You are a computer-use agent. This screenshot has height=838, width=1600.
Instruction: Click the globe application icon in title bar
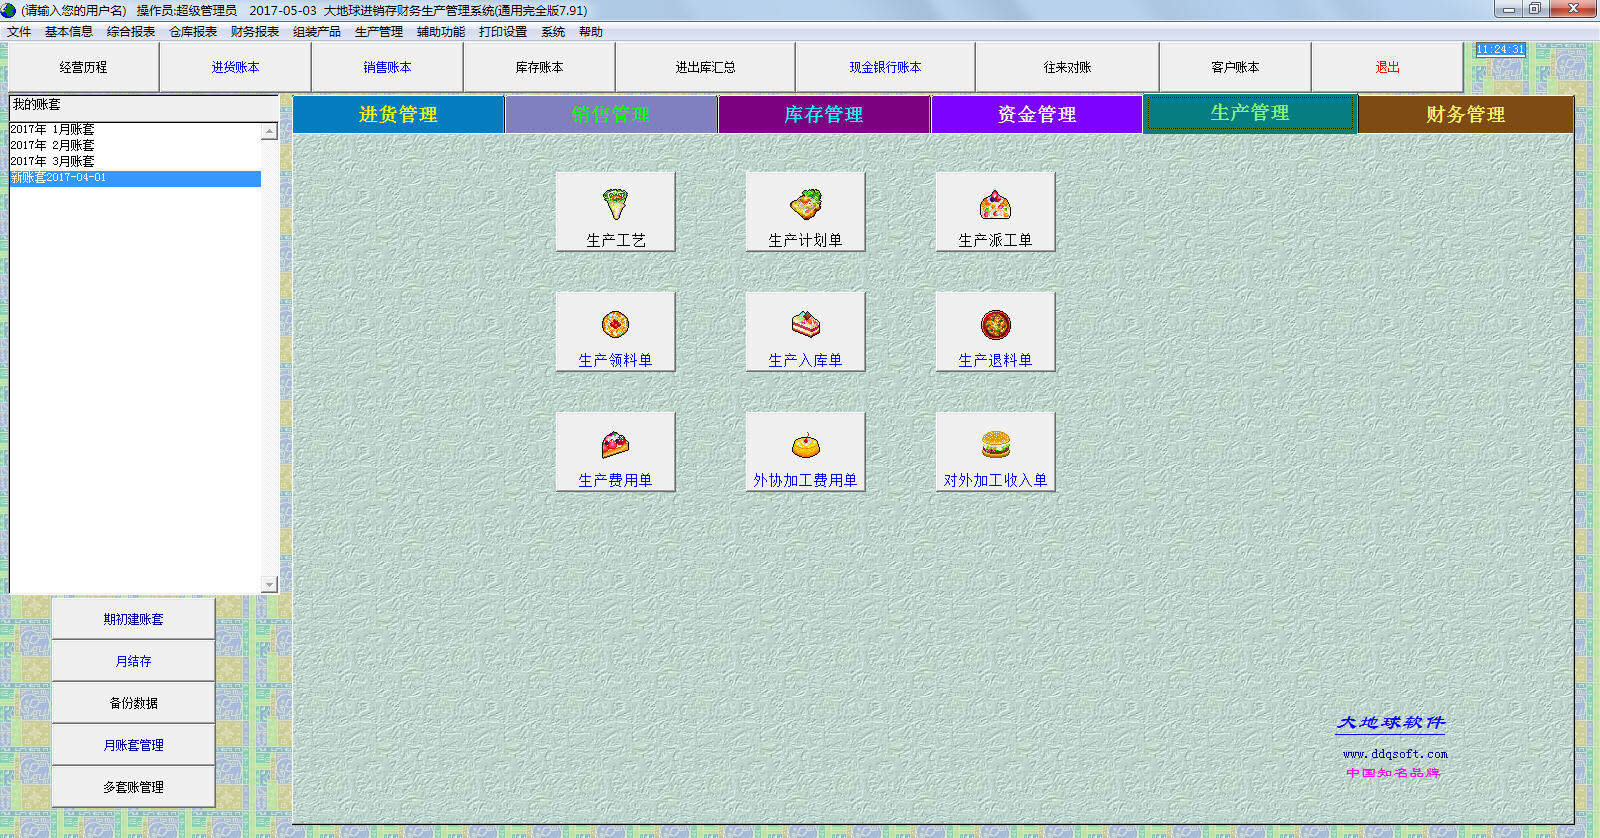pos(9,10)
